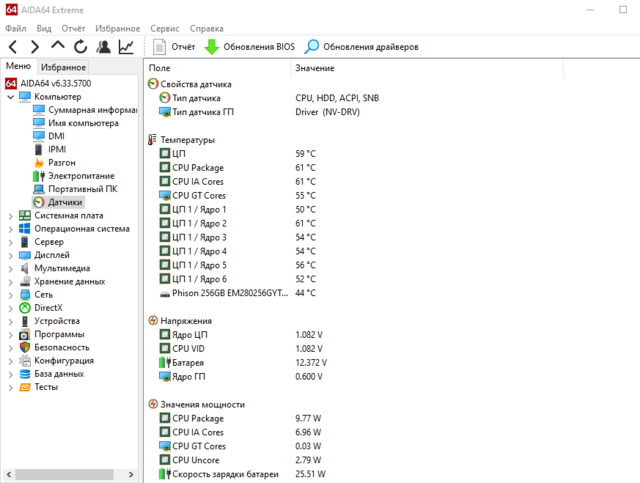Open the user manager toolbar icon
The image size is (640, 483).
[x=103, y=47]
